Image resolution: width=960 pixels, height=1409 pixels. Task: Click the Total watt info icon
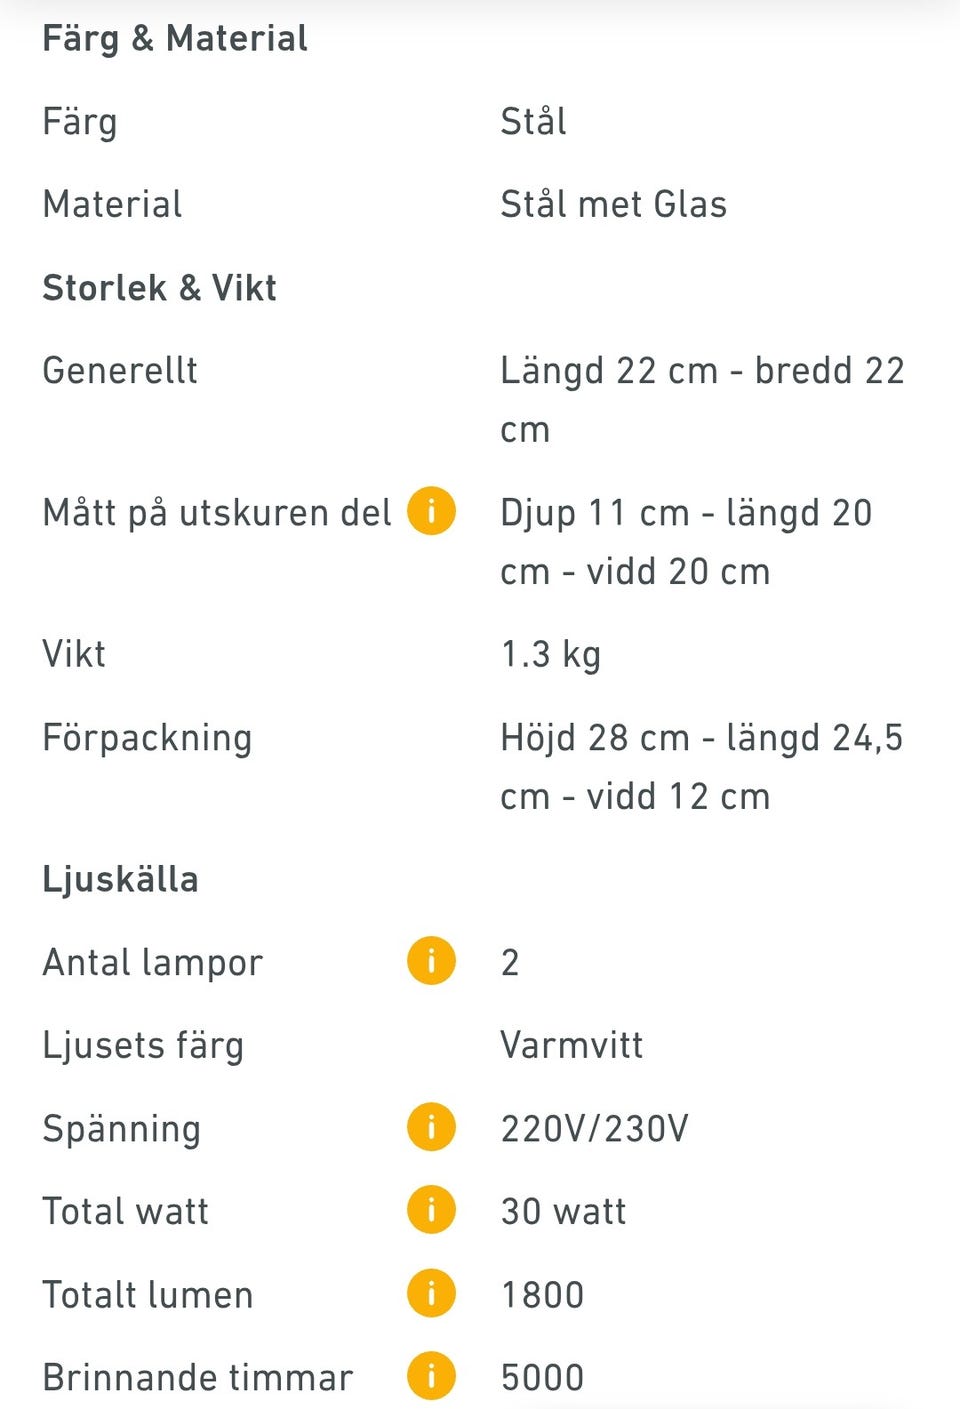pyautogui.click(x=431, y=1210)
